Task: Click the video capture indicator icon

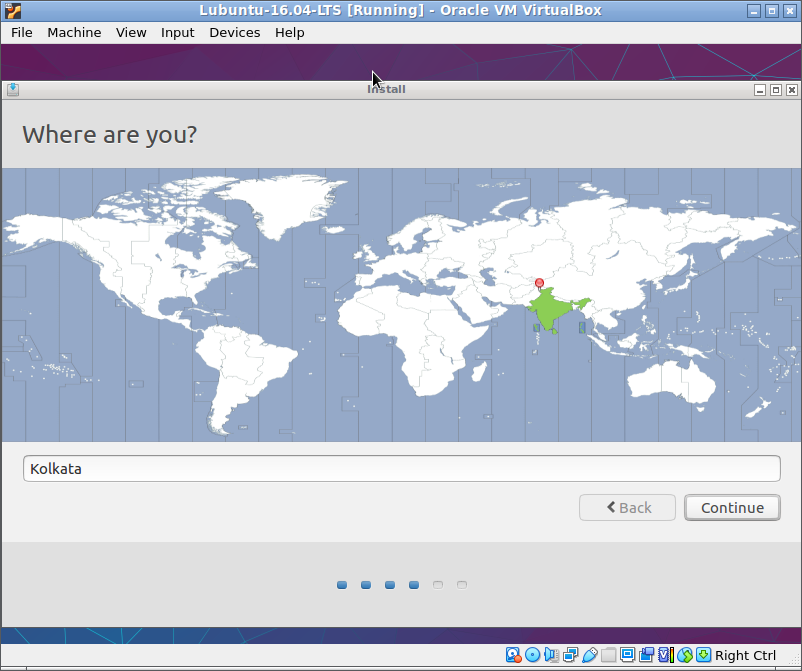Action: click(x=646, y=655)
